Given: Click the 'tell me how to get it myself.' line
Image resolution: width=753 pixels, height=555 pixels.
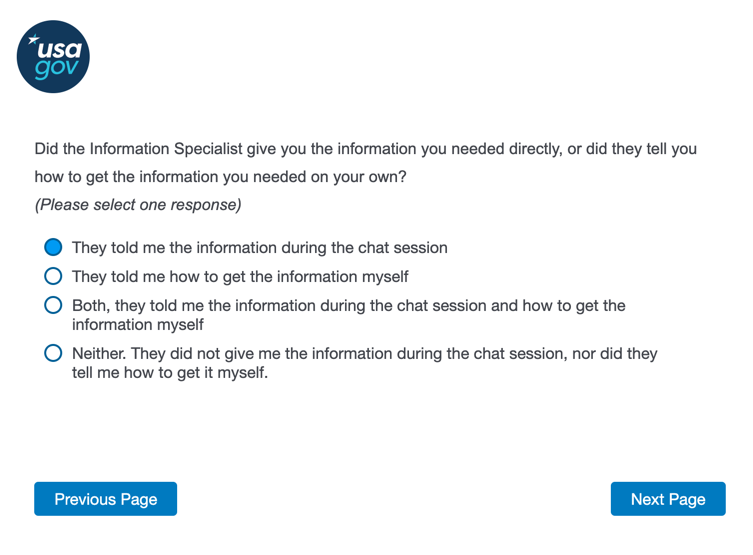Looking at the screenshot, I should coord(170,373).
